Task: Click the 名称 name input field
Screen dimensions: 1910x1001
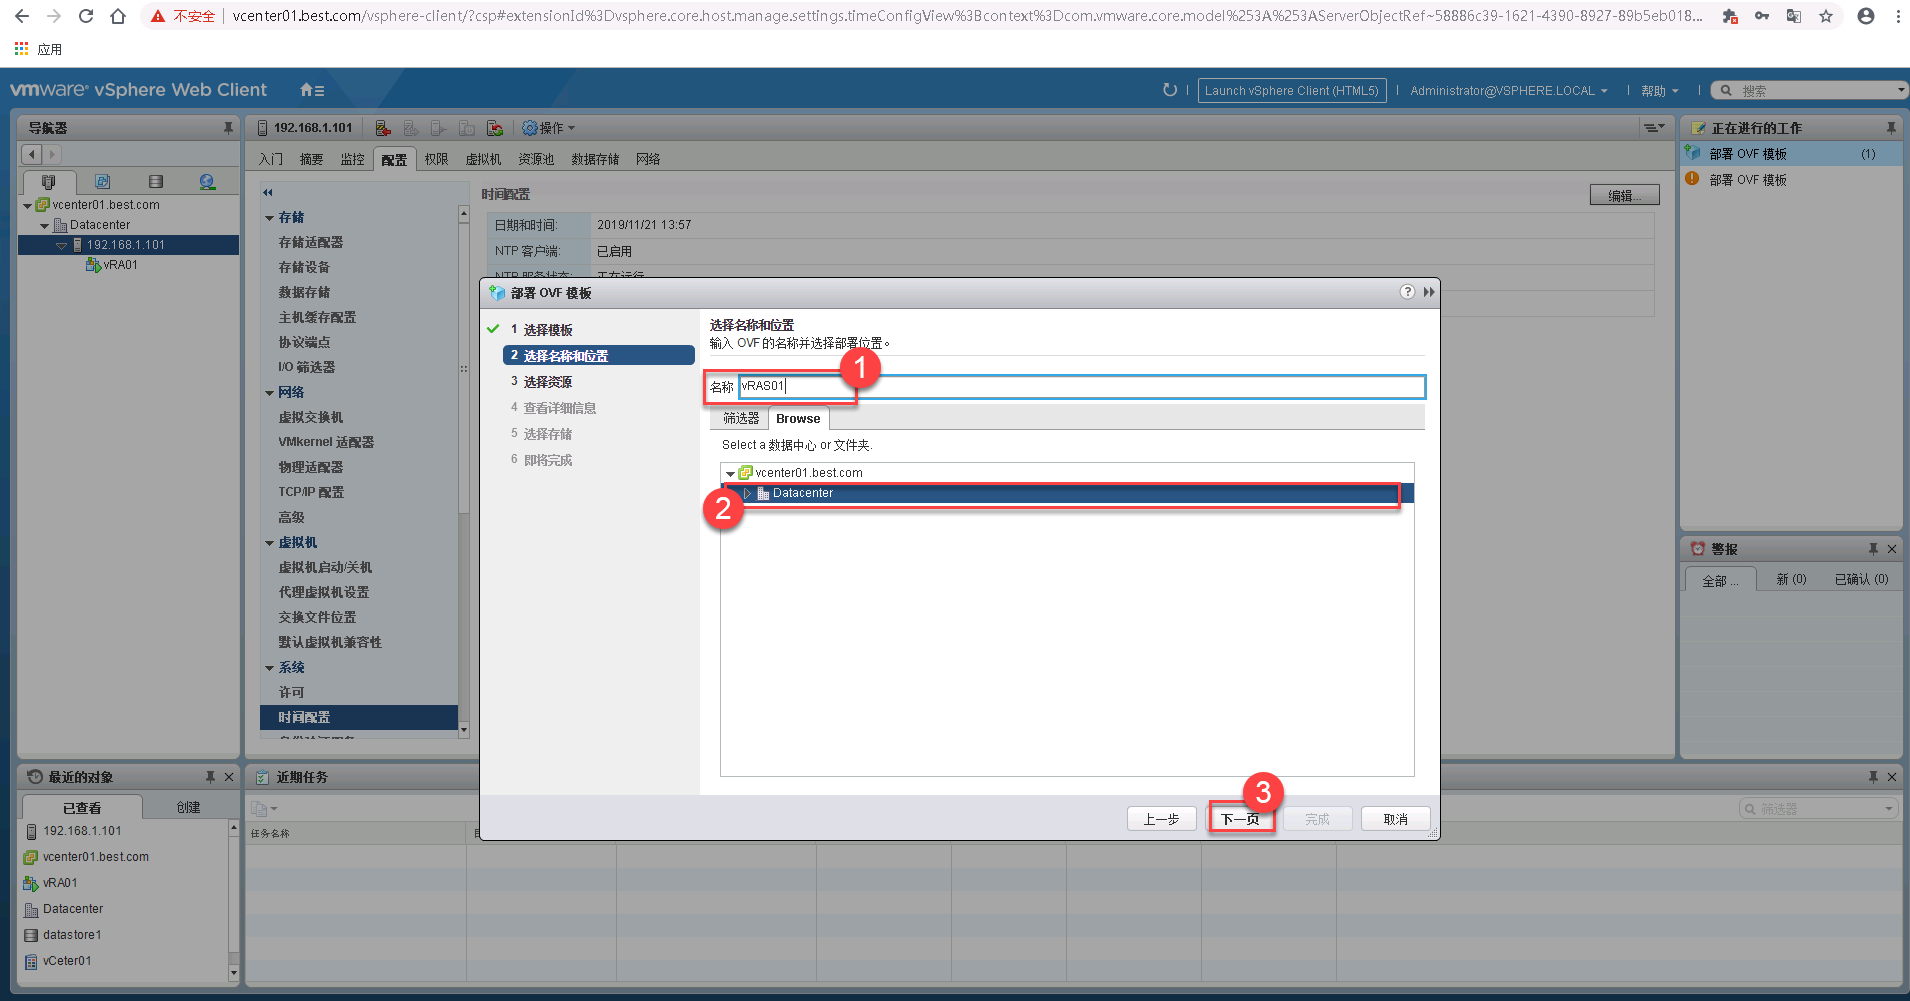Action: pyautogui.click(x=1082, y=387)
